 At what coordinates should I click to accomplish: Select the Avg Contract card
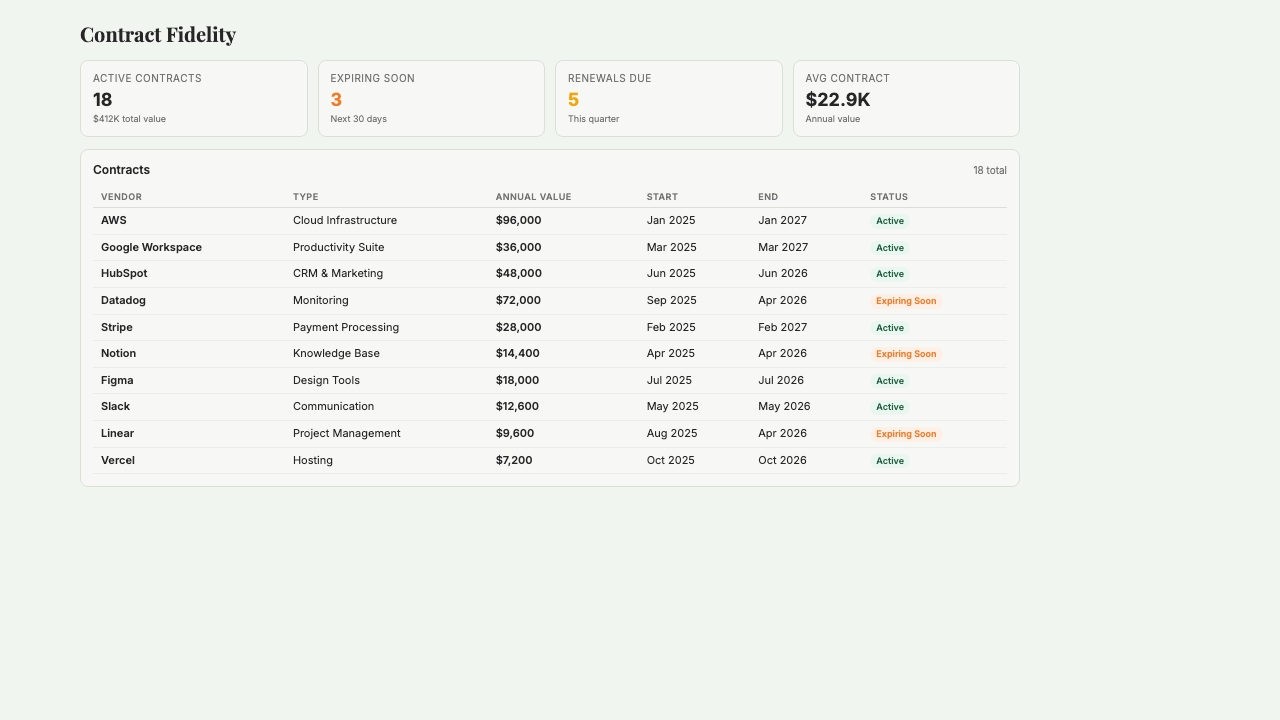pos(905,98)
